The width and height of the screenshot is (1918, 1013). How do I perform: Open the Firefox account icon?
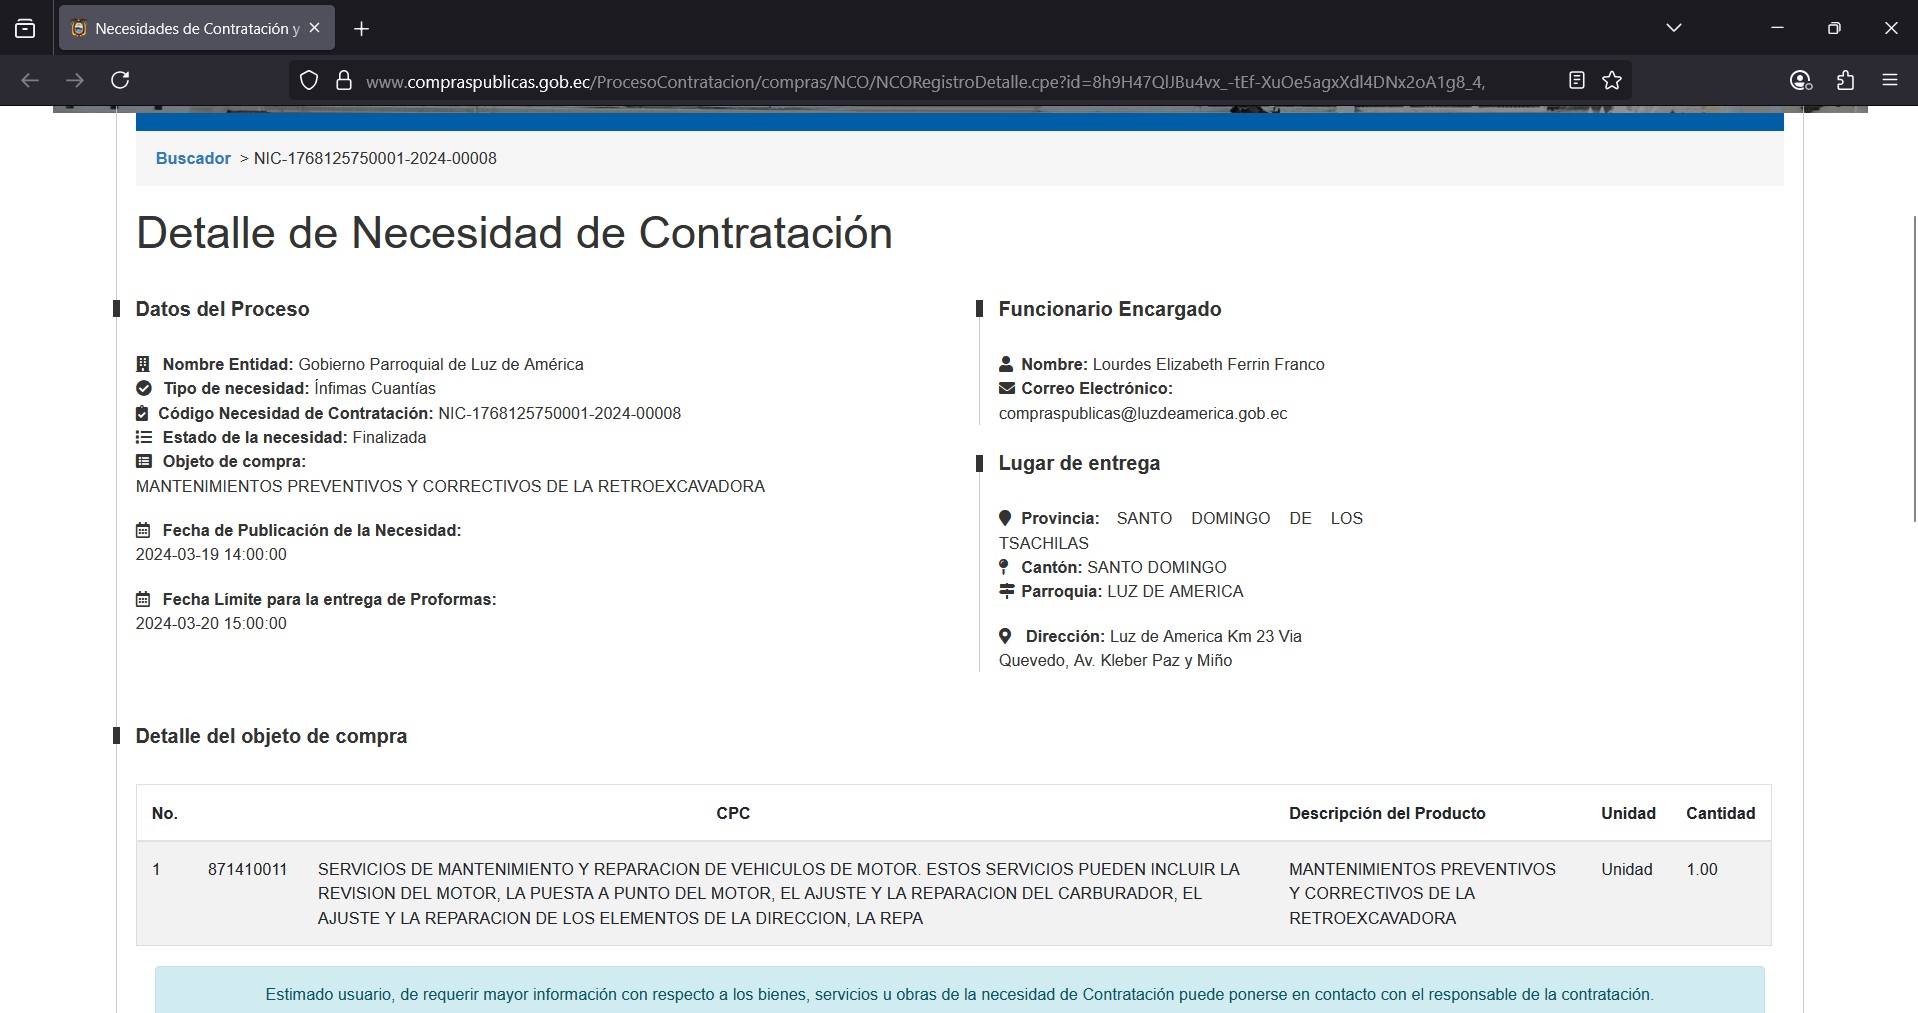click(1801, 80)
